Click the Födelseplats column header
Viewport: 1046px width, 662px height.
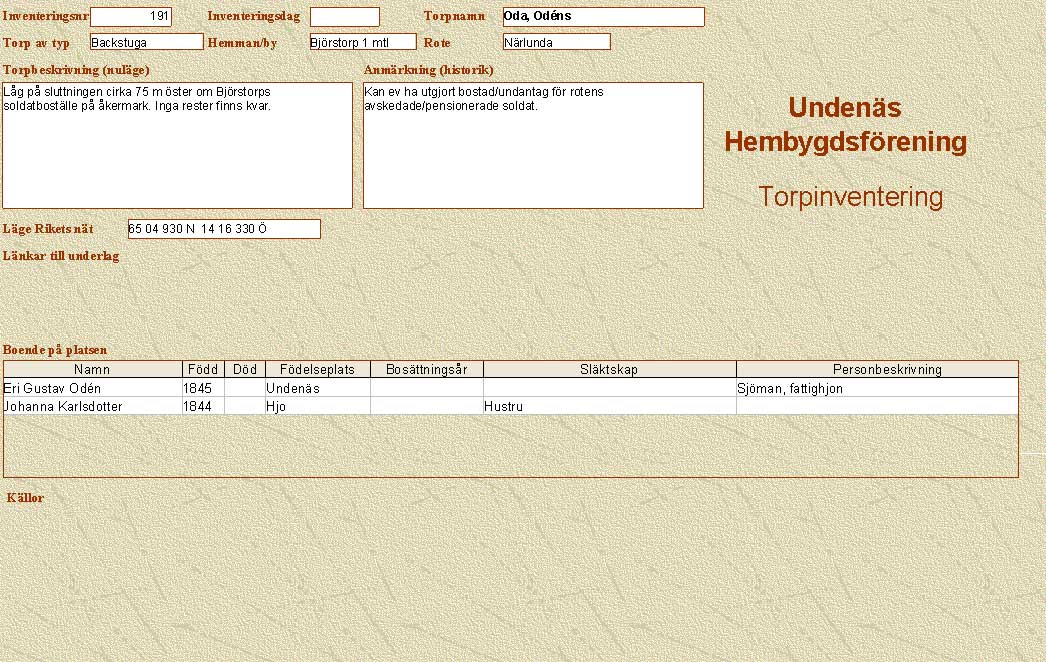point(317,369)
